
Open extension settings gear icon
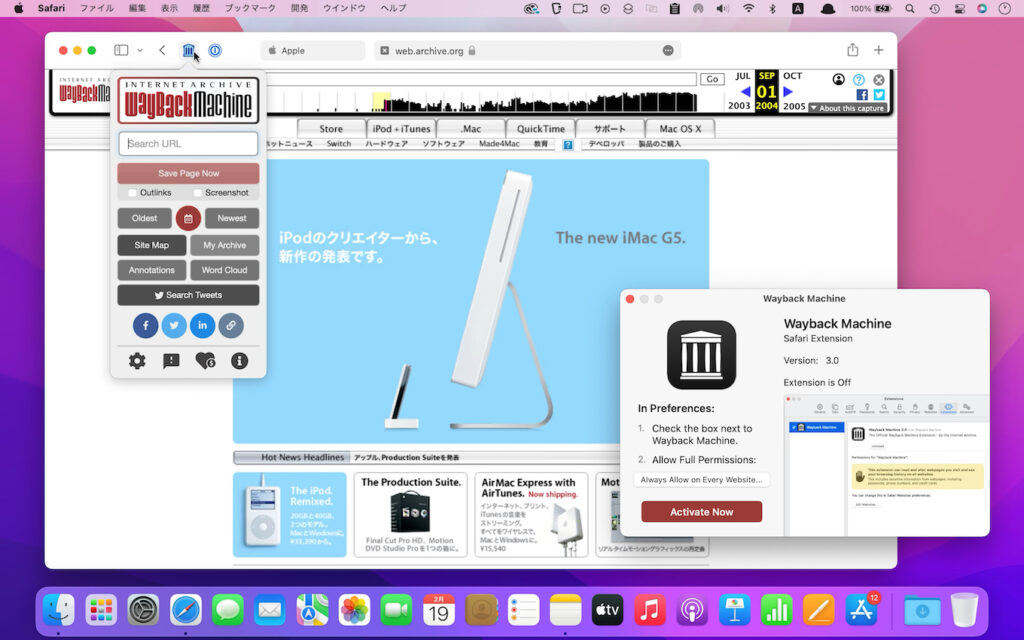click(x=137, y=360)
